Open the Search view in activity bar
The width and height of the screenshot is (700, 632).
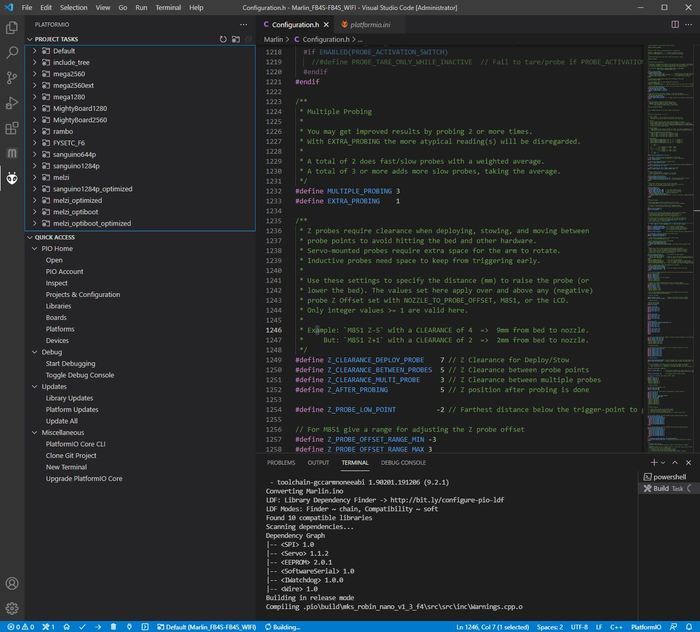click(12, 52)
